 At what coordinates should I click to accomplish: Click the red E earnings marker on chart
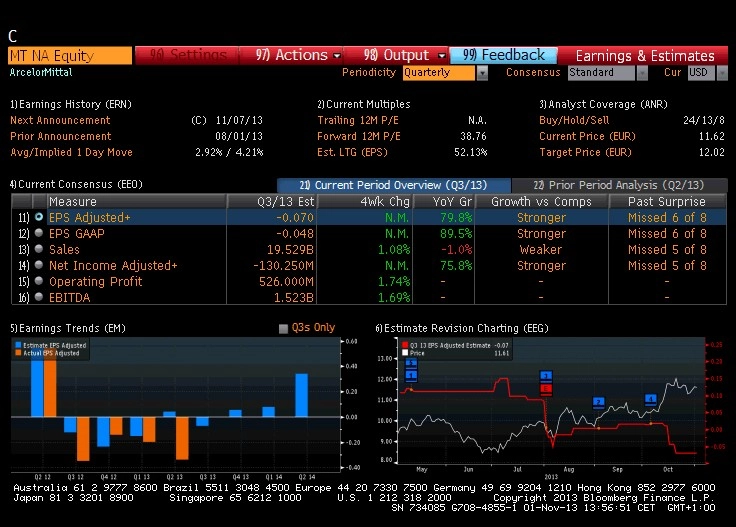pos(545,389)
